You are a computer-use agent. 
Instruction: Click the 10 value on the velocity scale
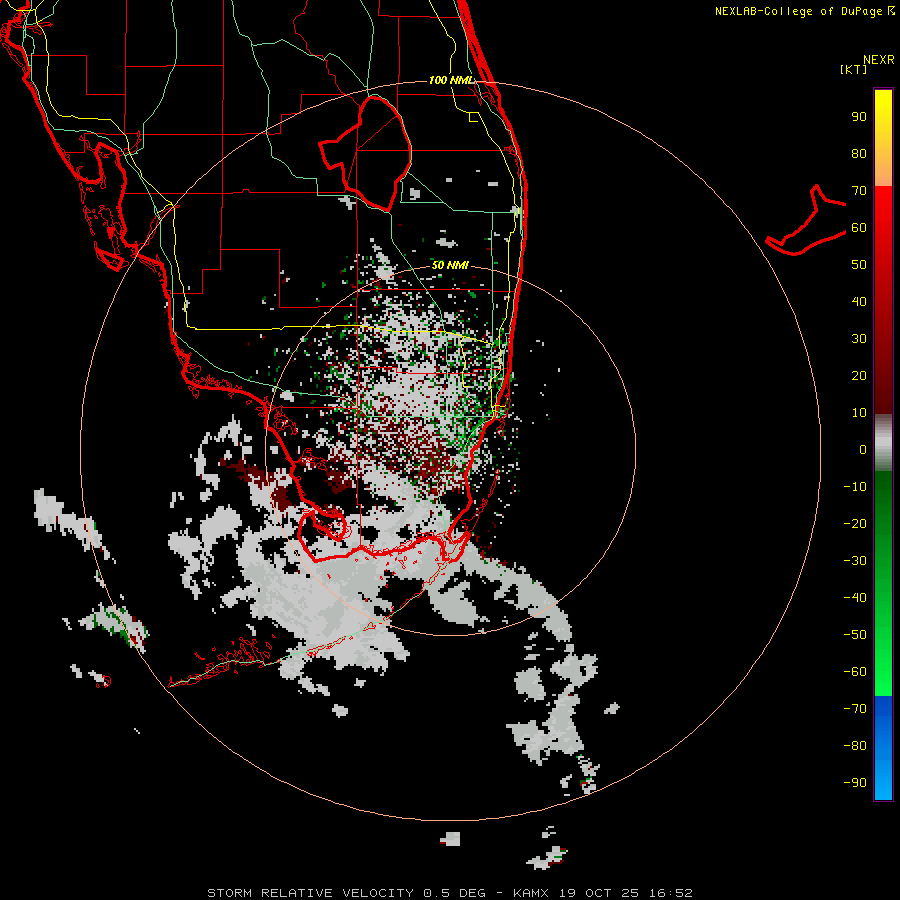click(859, 413)
